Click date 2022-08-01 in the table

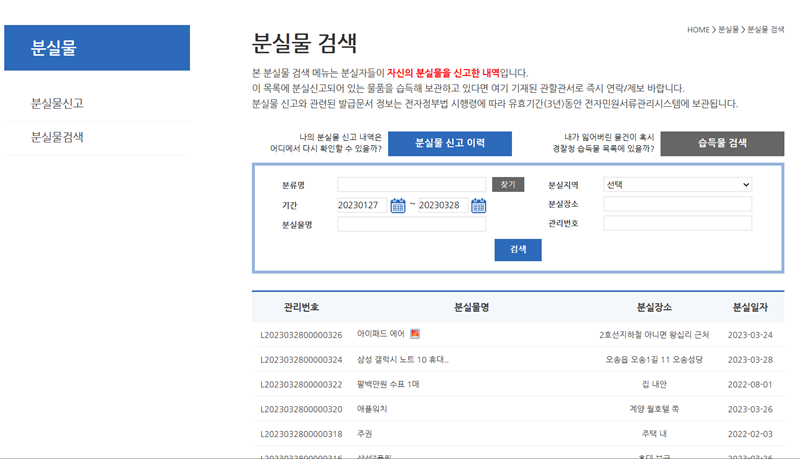point(750,385)
